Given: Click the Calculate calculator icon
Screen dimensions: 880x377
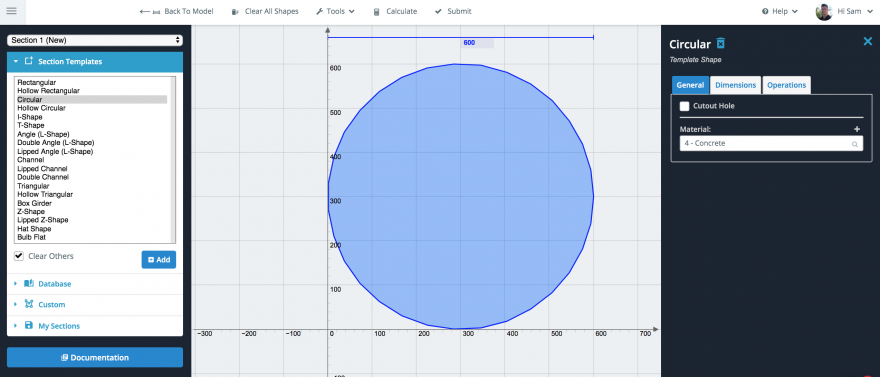Looking at the screenshot, I should [377, 11].
